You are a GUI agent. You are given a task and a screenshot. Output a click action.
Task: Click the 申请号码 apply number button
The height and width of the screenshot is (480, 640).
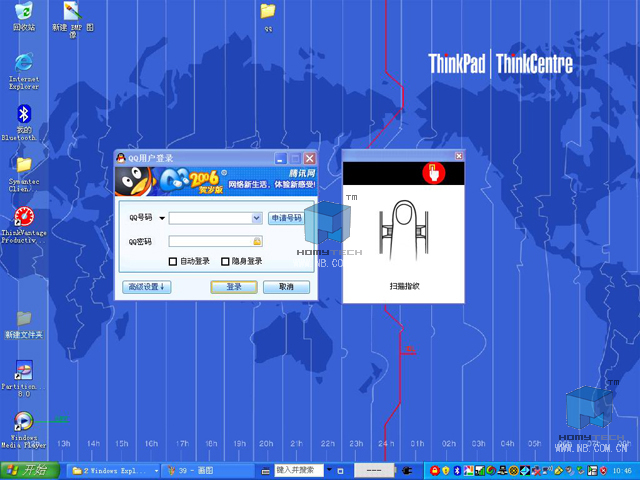pos(285,217)
